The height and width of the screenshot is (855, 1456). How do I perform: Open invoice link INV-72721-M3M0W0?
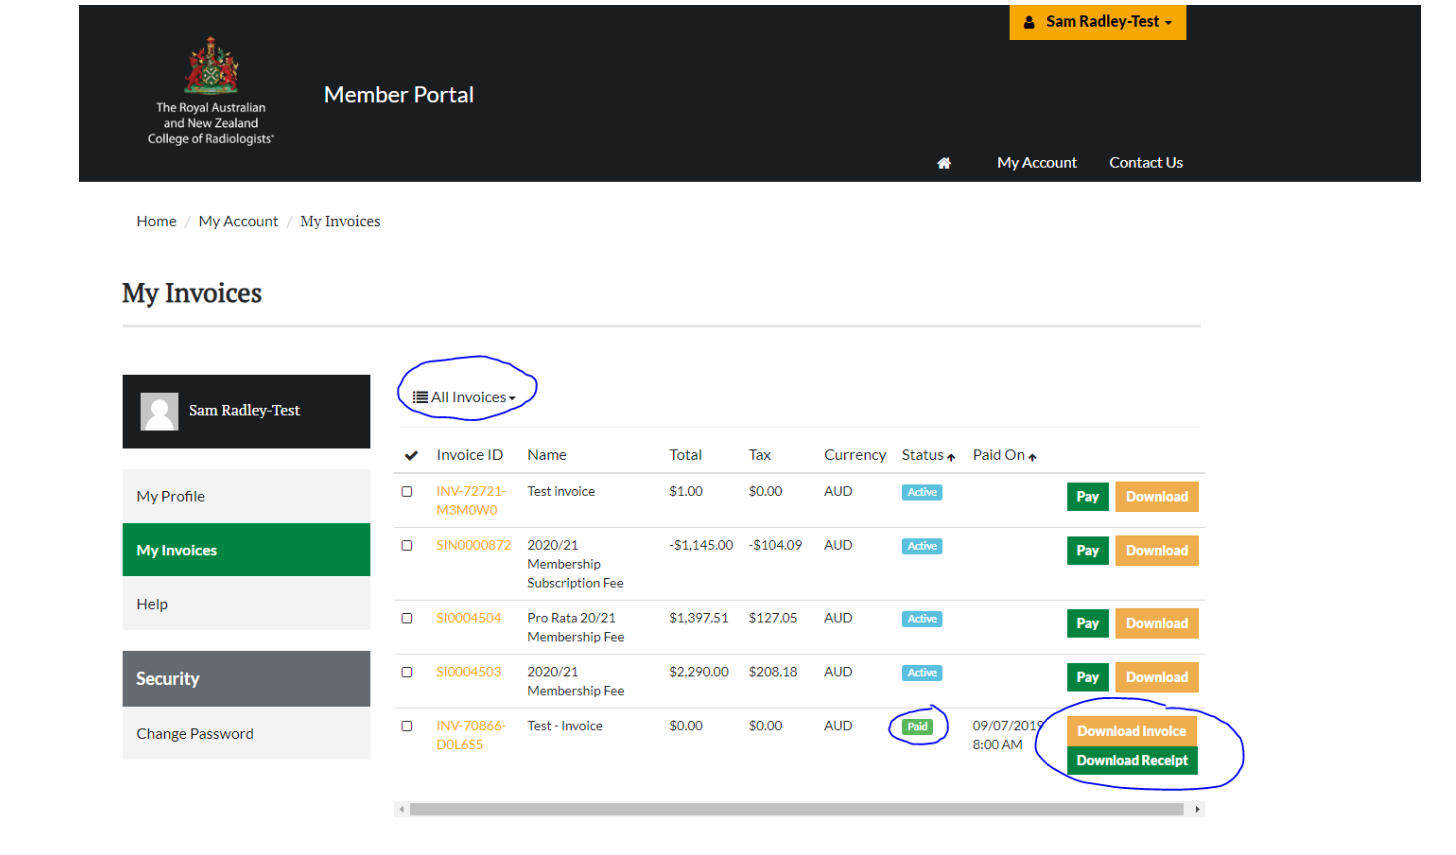pyautogui.click(x=471, y=500)
